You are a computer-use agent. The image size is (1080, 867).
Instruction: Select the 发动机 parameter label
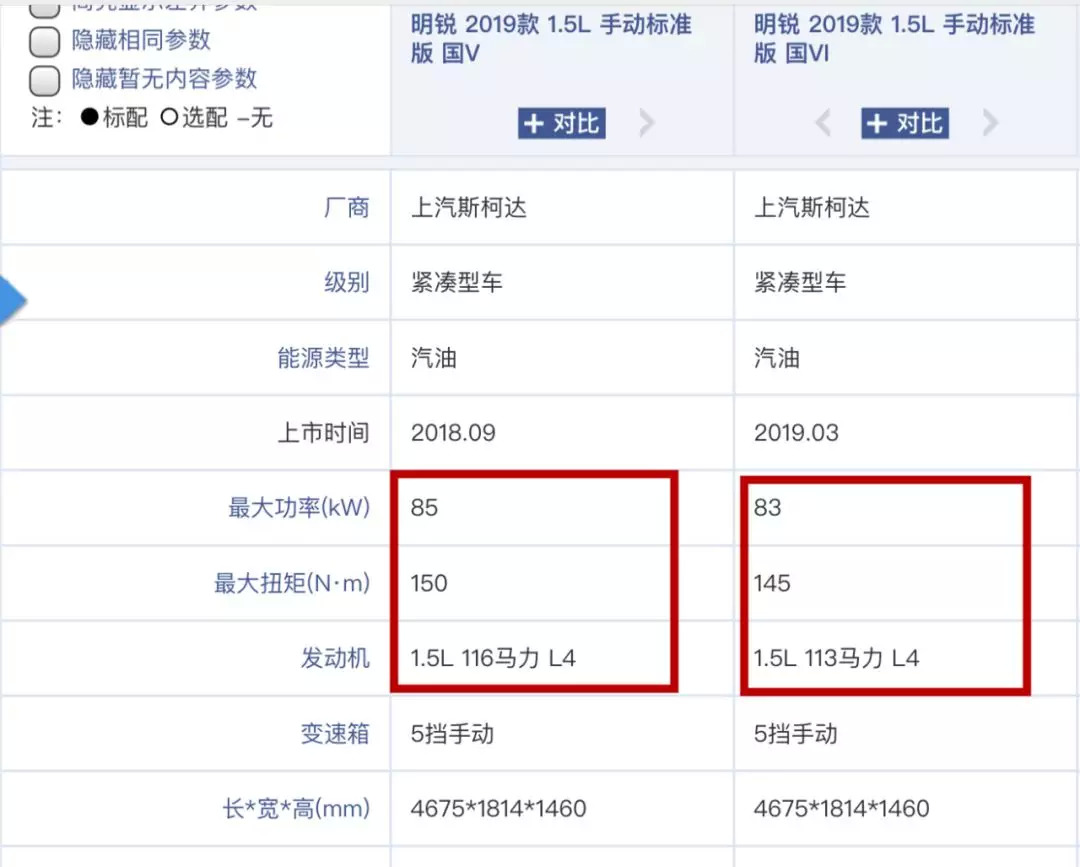coord(335,658)
